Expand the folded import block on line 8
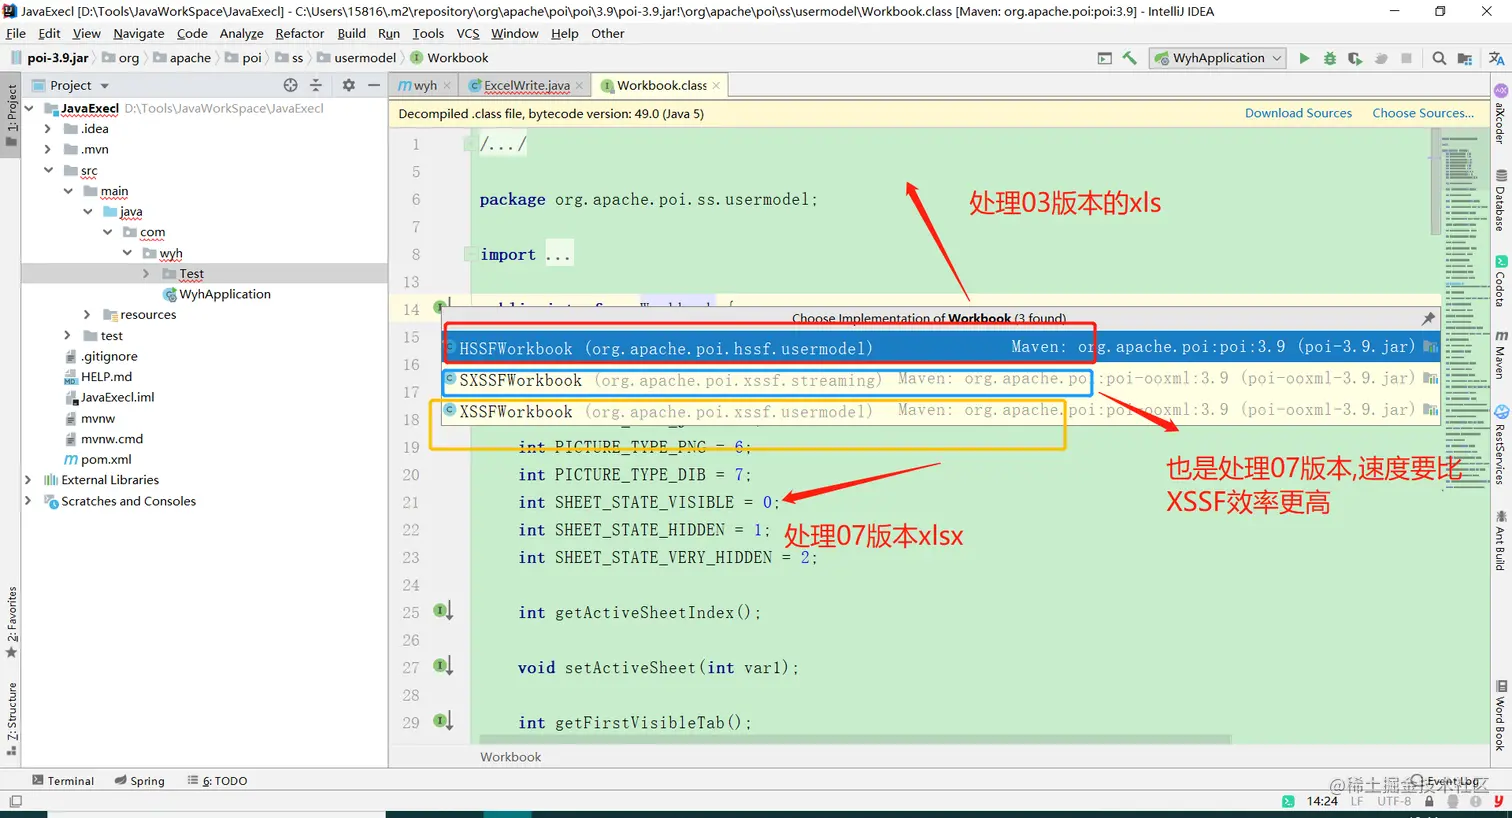The width and height of the screenshot is (1512, 818). pos(470,254)
